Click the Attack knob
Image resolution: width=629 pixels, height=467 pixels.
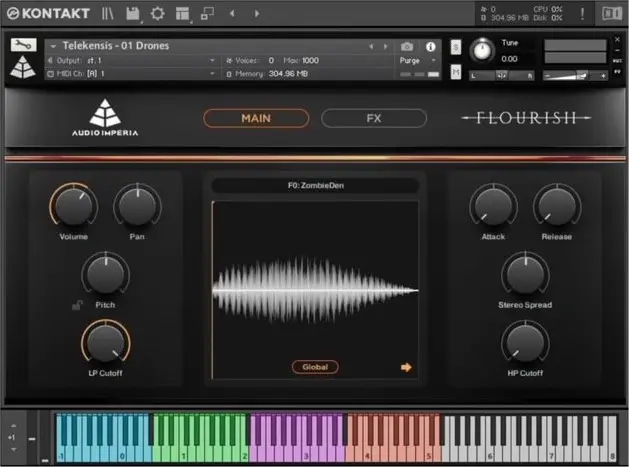click(x=493, y=206)
